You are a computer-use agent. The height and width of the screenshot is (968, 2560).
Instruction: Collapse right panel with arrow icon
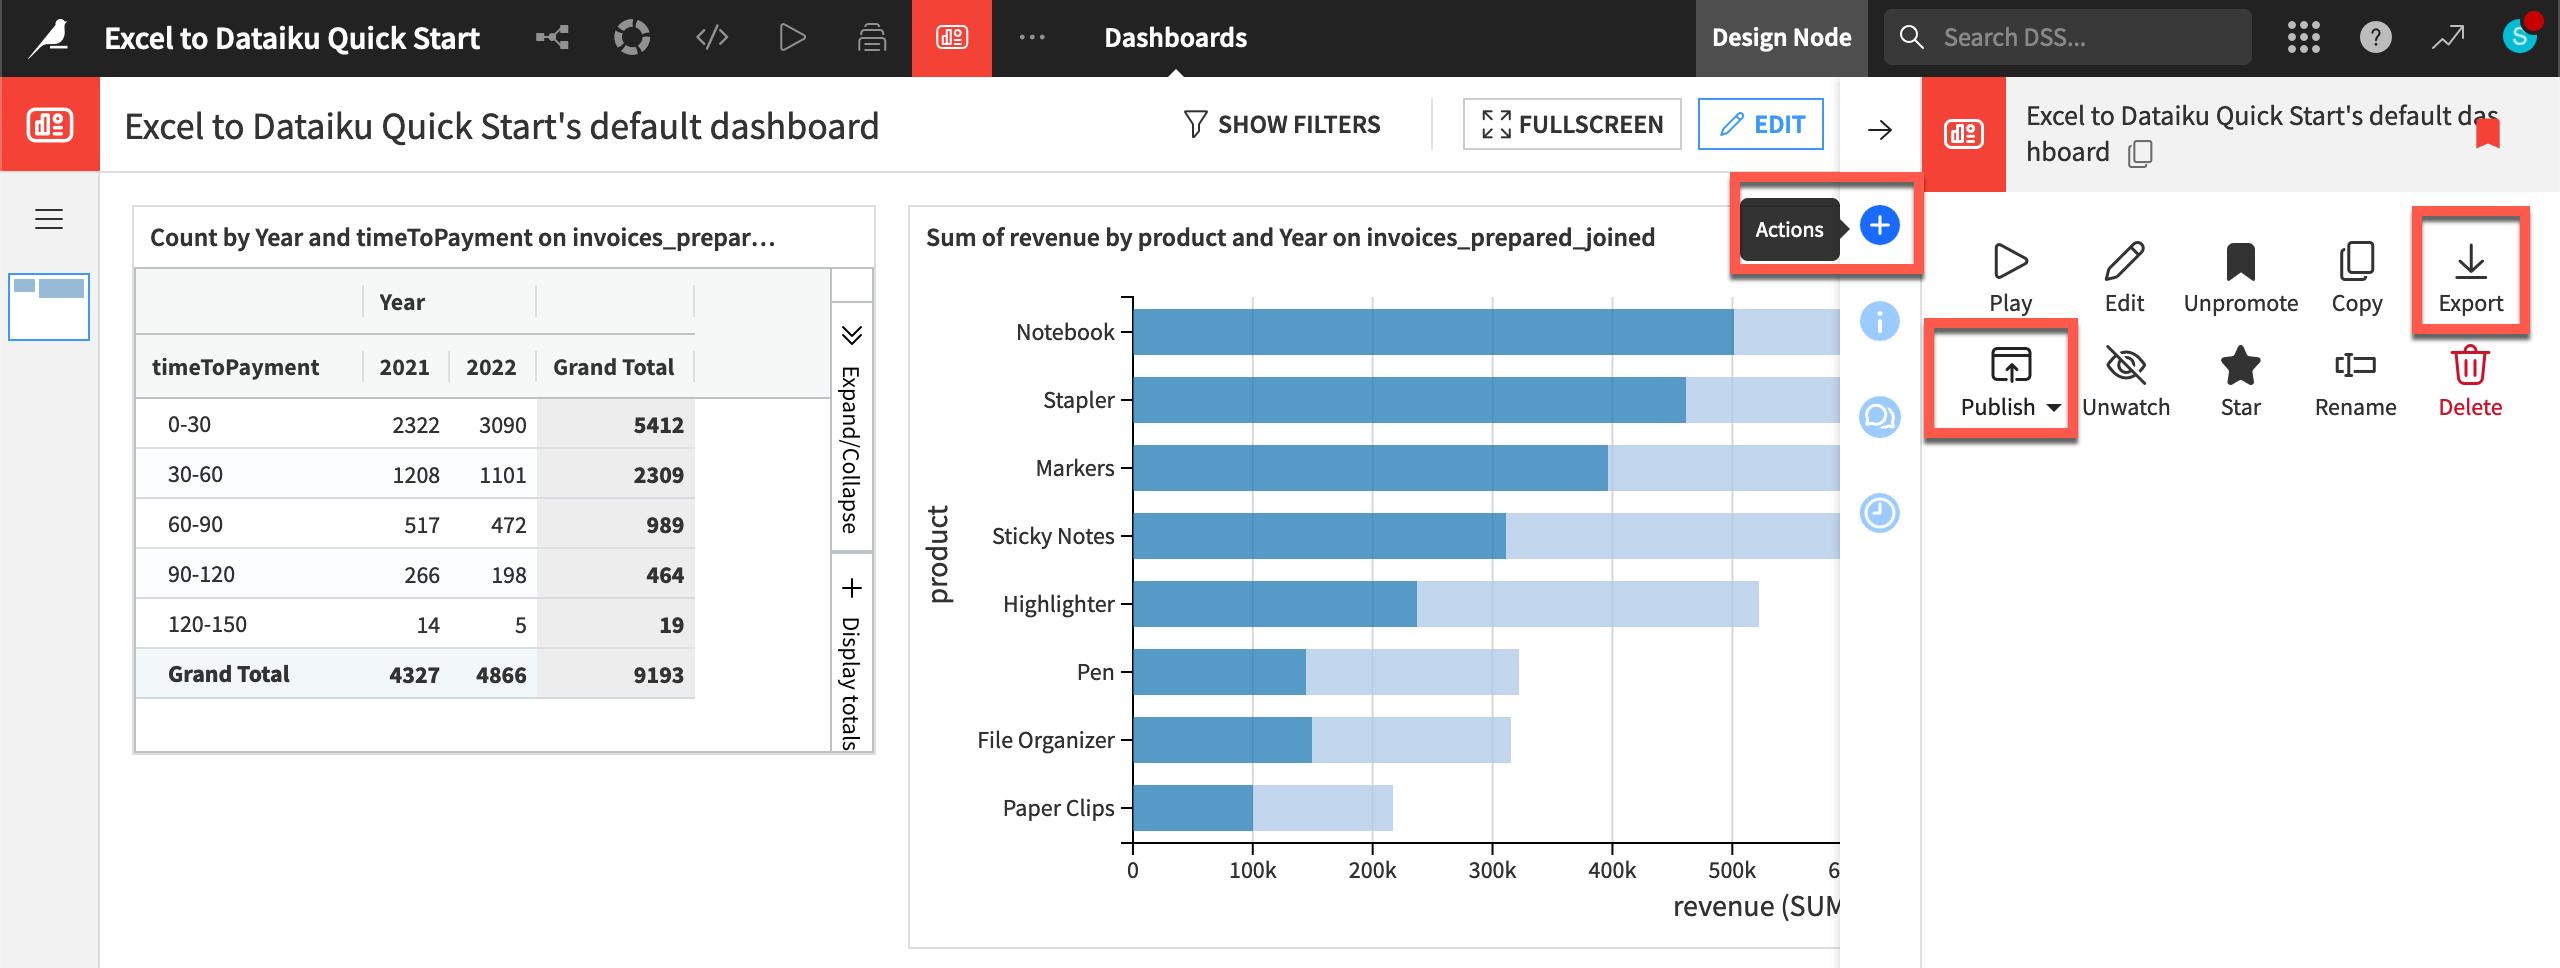pos(1880,129)
